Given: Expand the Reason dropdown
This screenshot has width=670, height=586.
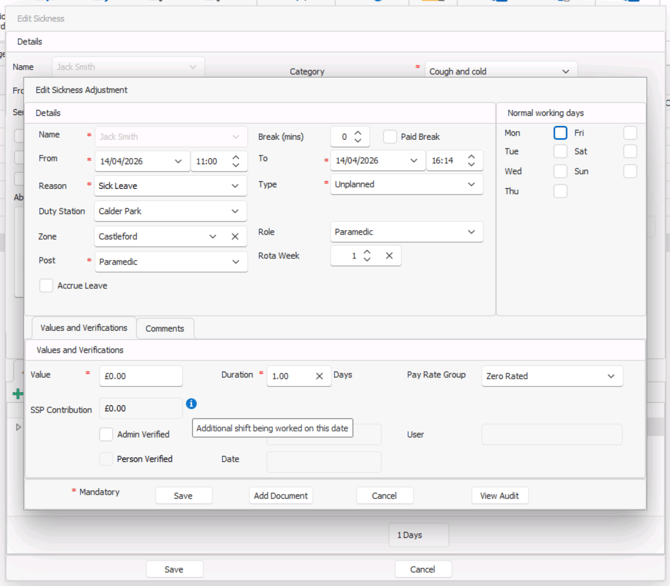Looking at the screenshot, I should click(236, 186).
